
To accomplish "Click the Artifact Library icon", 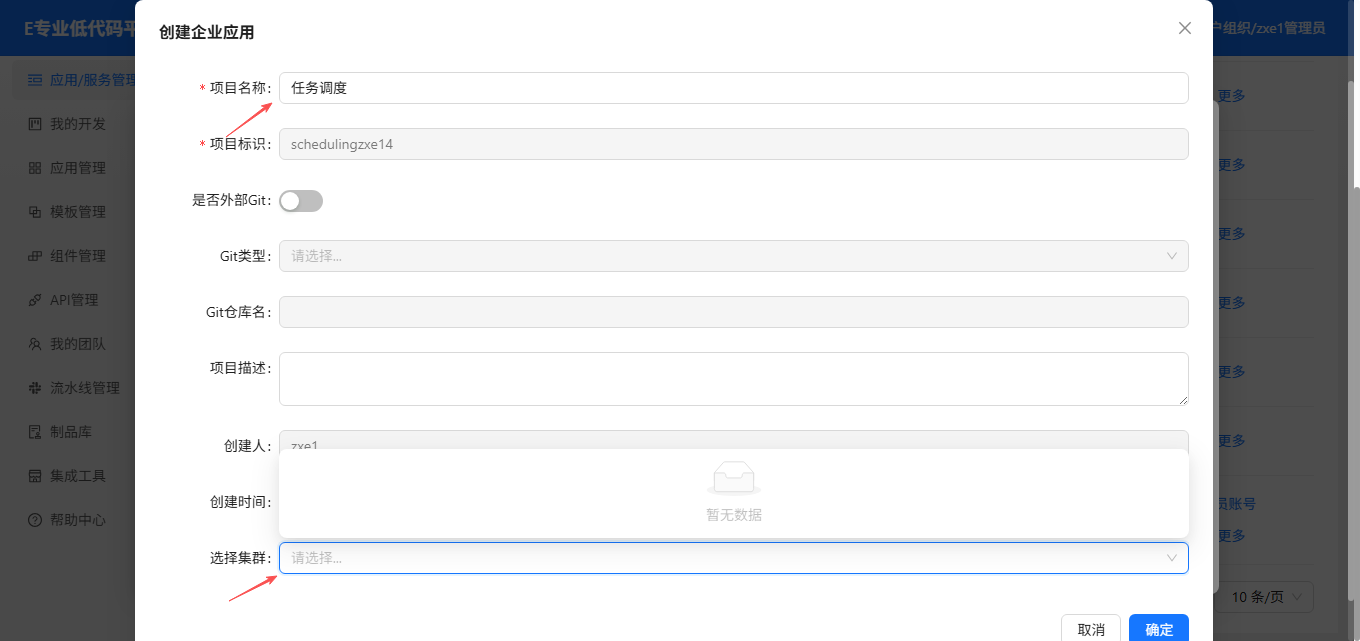I will coord(35,432).
